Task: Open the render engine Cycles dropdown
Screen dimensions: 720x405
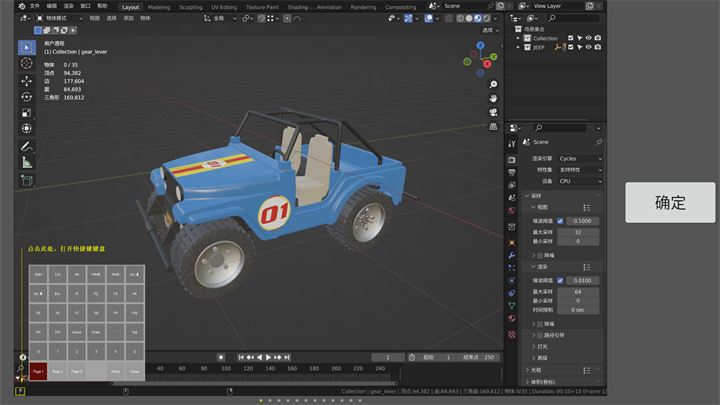Action: point(579,158)
